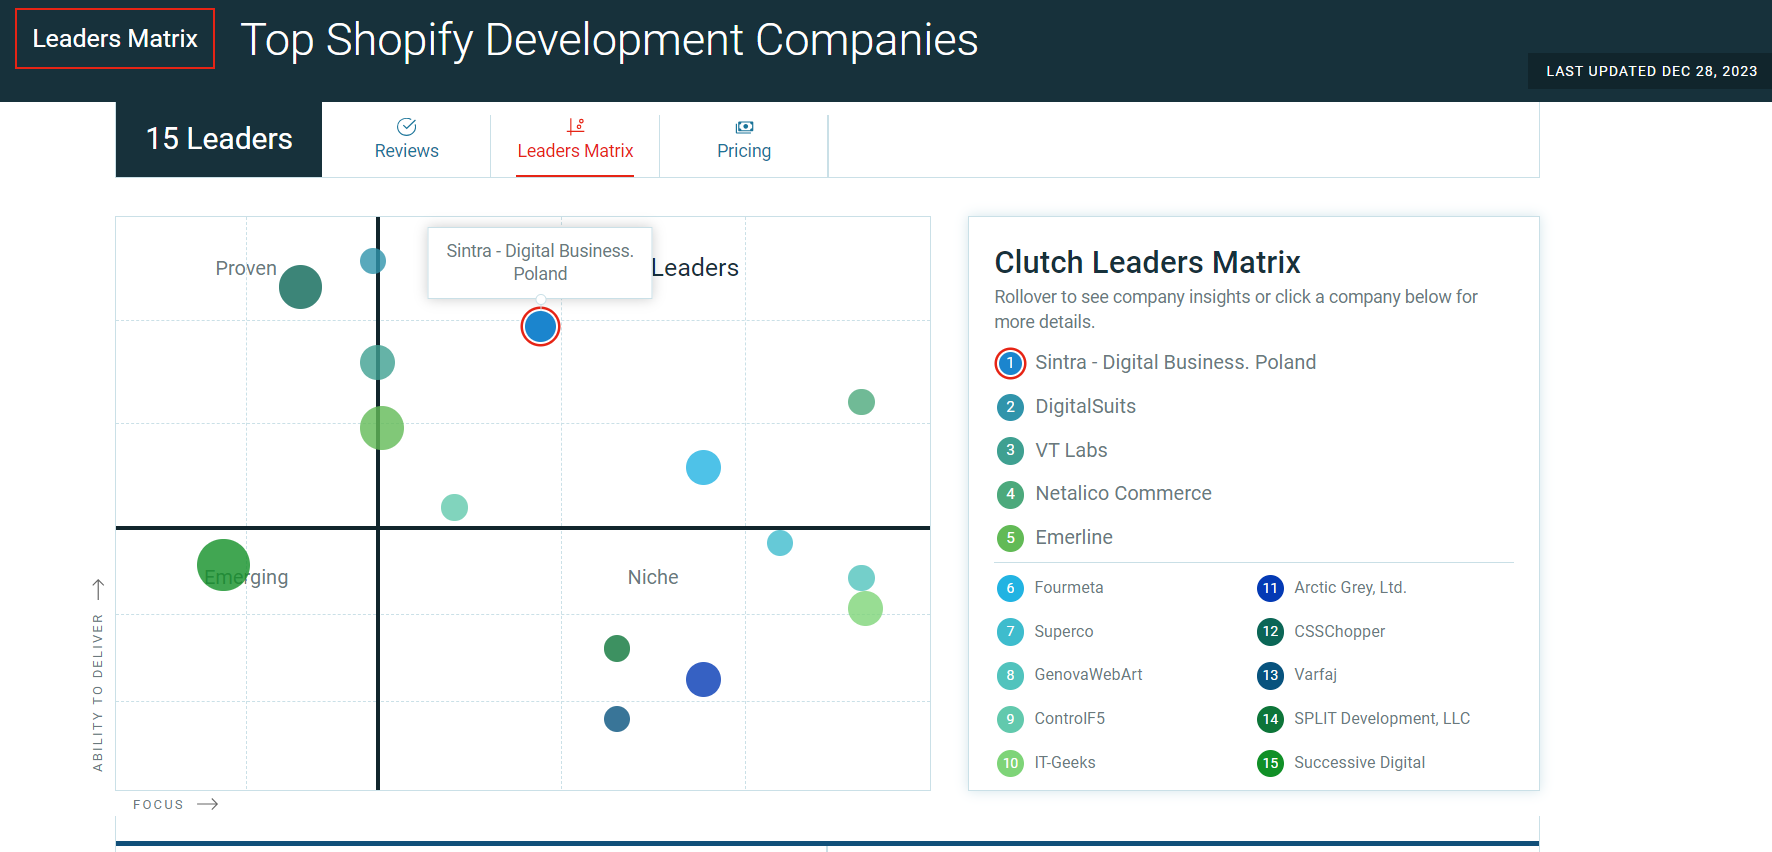Click the Clutch Leaders Matrix heading
The height and width of the screenshot is (852, 1772).
[x=1147, y=262]
